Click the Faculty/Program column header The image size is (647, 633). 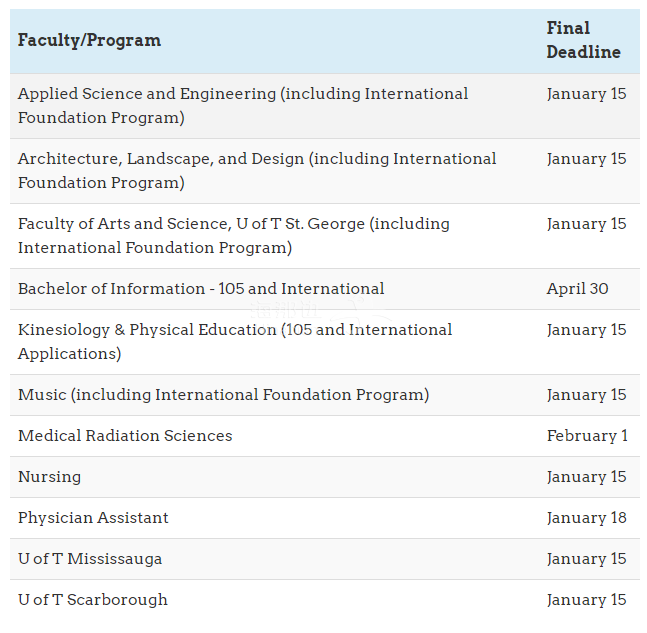[89, 41]
